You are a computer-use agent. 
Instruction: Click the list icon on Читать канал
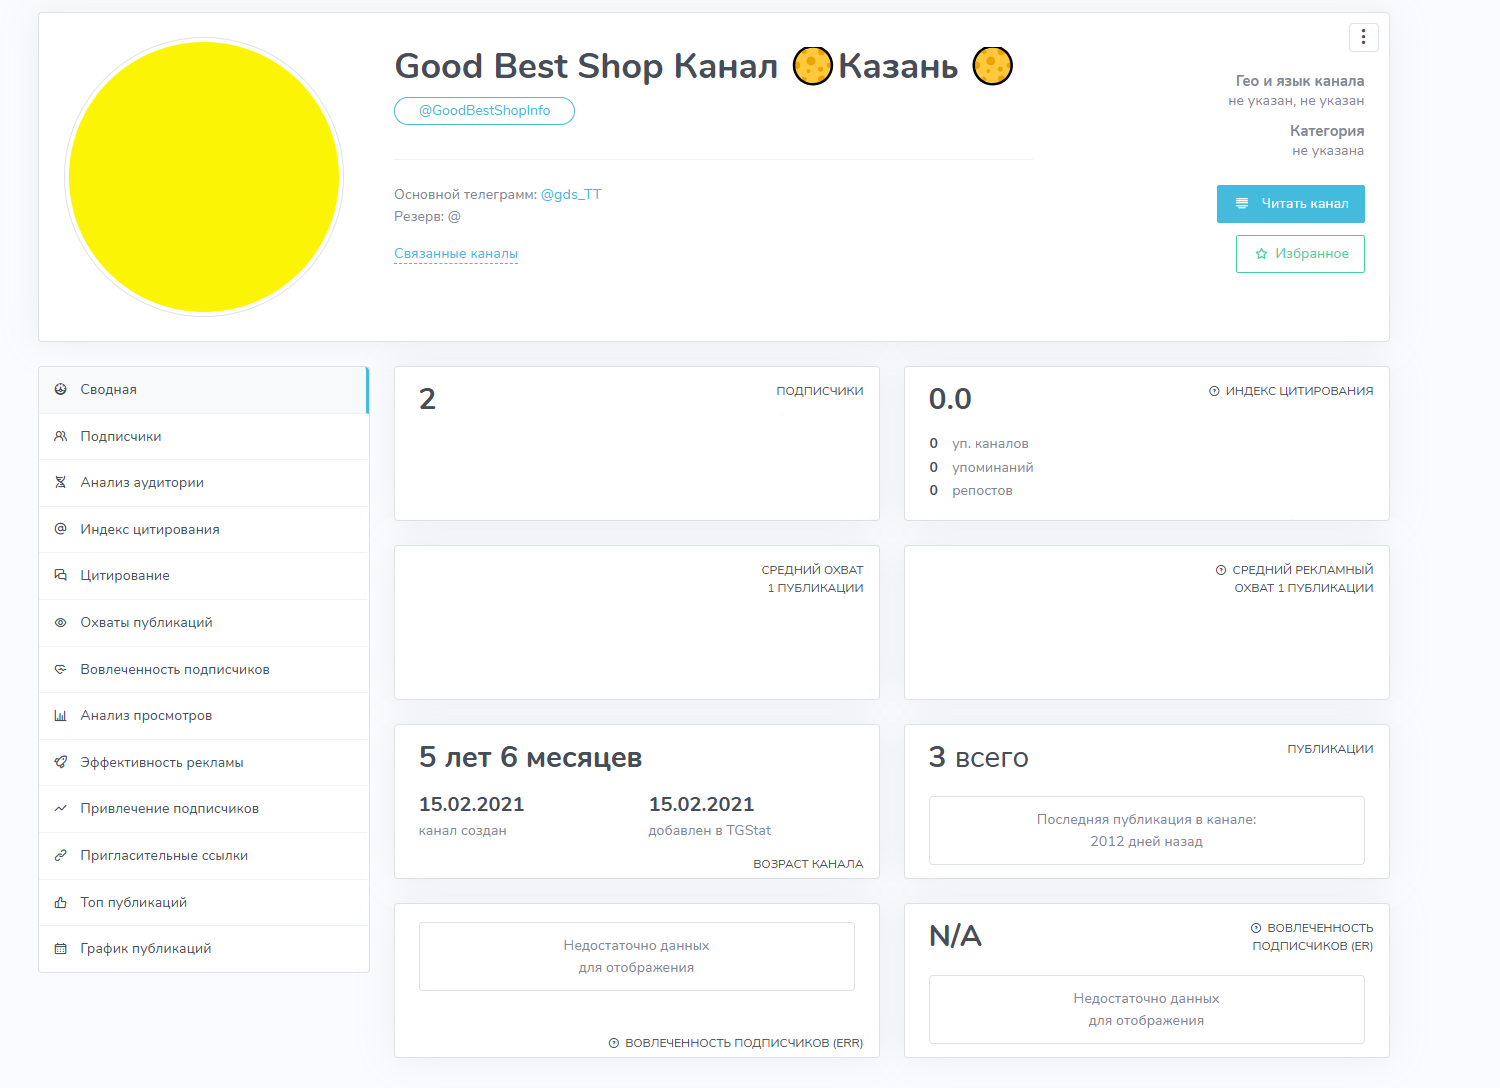pos(1242,203)
